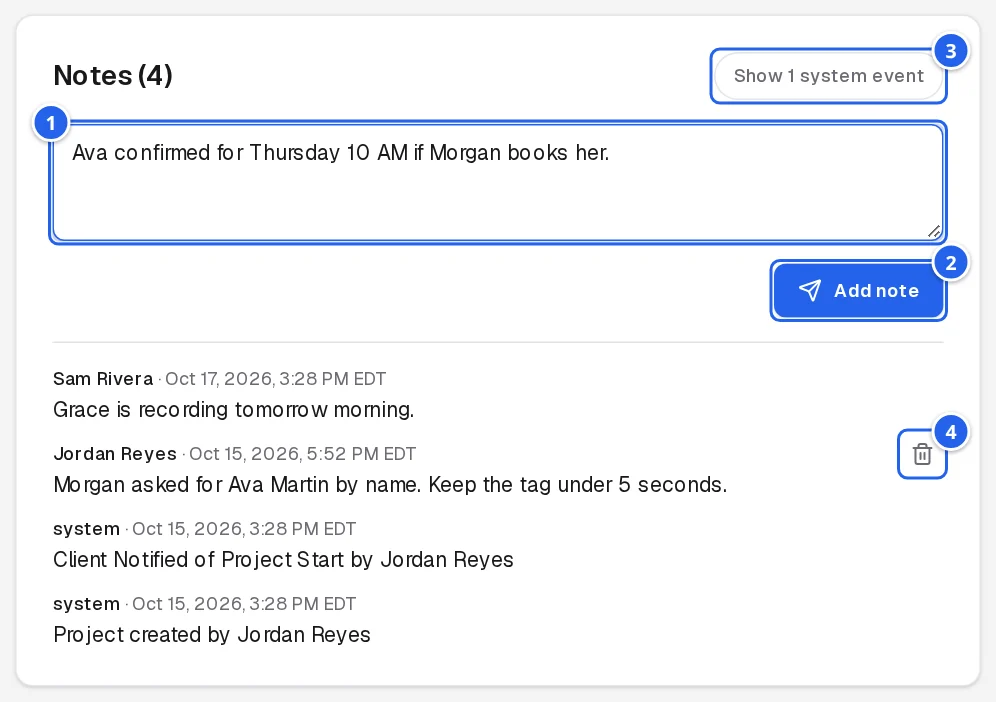Screen dimensions: 996x702
Task: Click the text area's resize handle
Action: point(934,232)
